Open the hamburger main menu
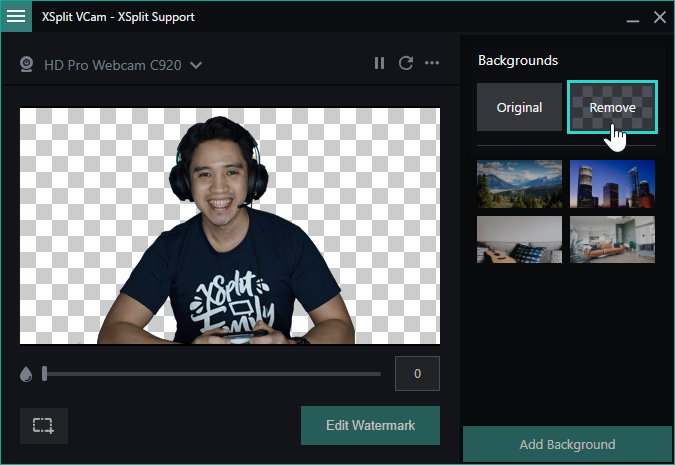The height and width of the screenshot is (465, 675). tap(16, 16)
